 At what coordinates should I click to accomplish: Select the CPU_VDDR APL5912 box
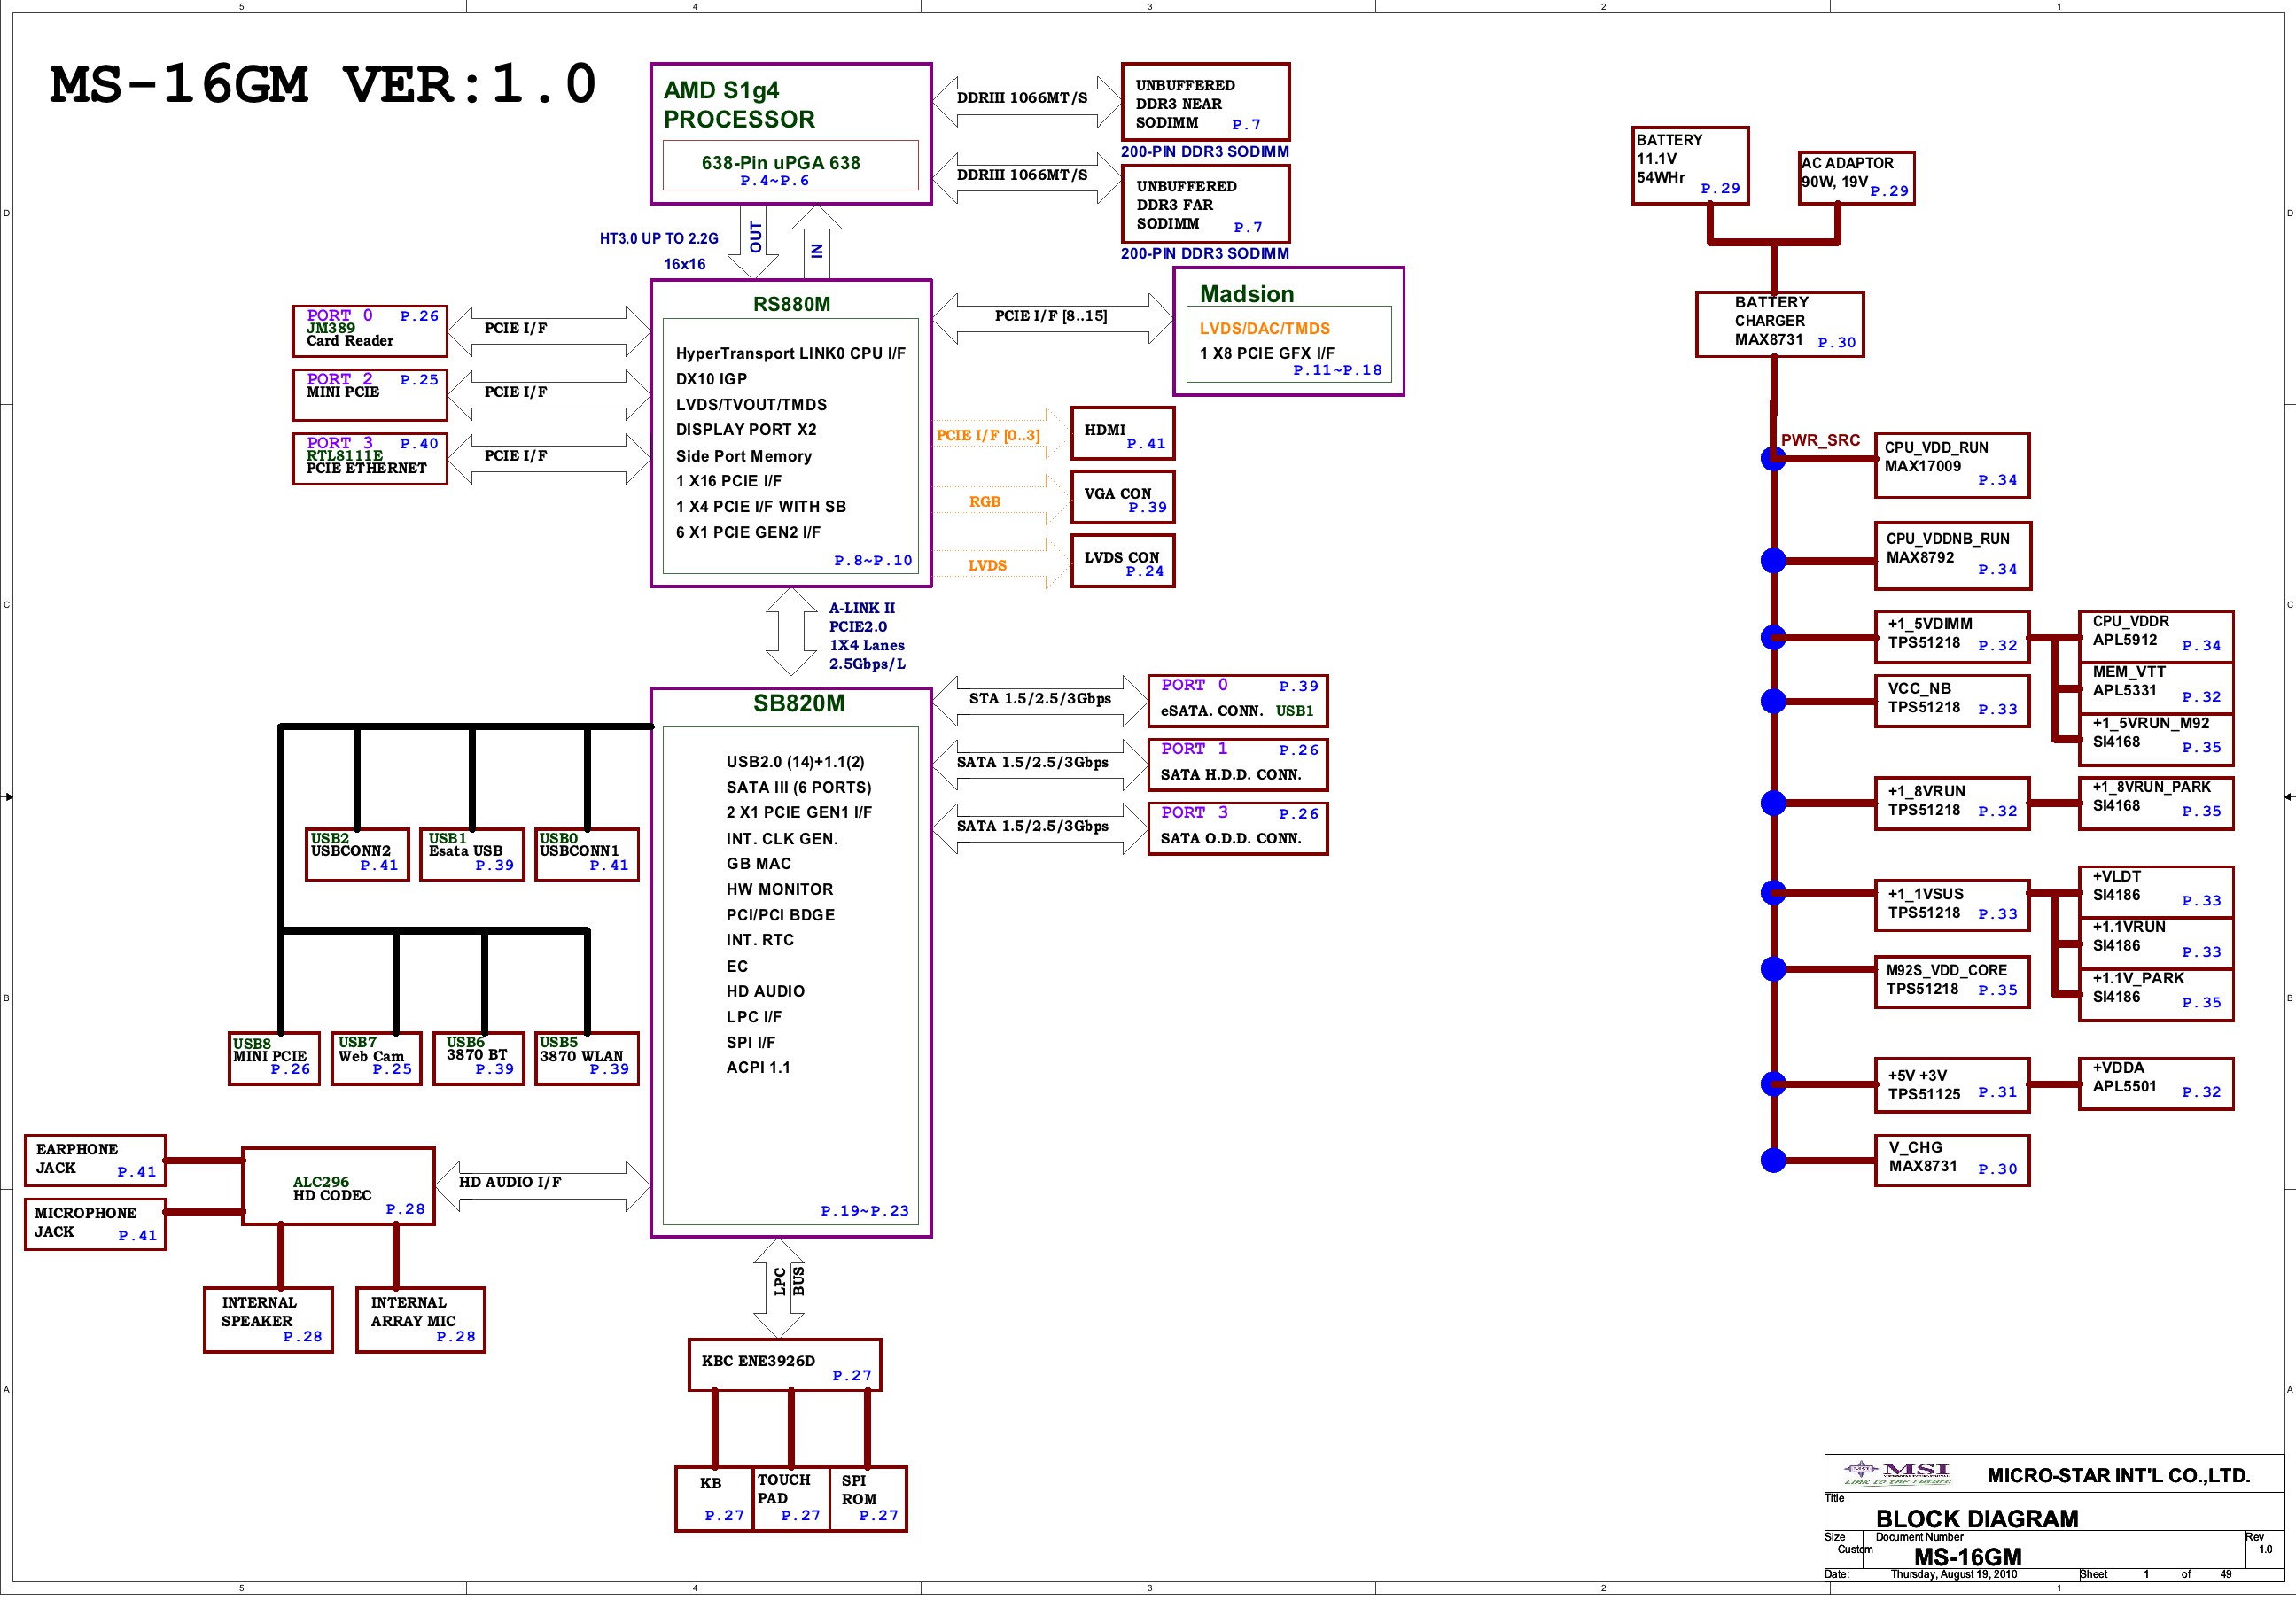[x=2156, y=636]
